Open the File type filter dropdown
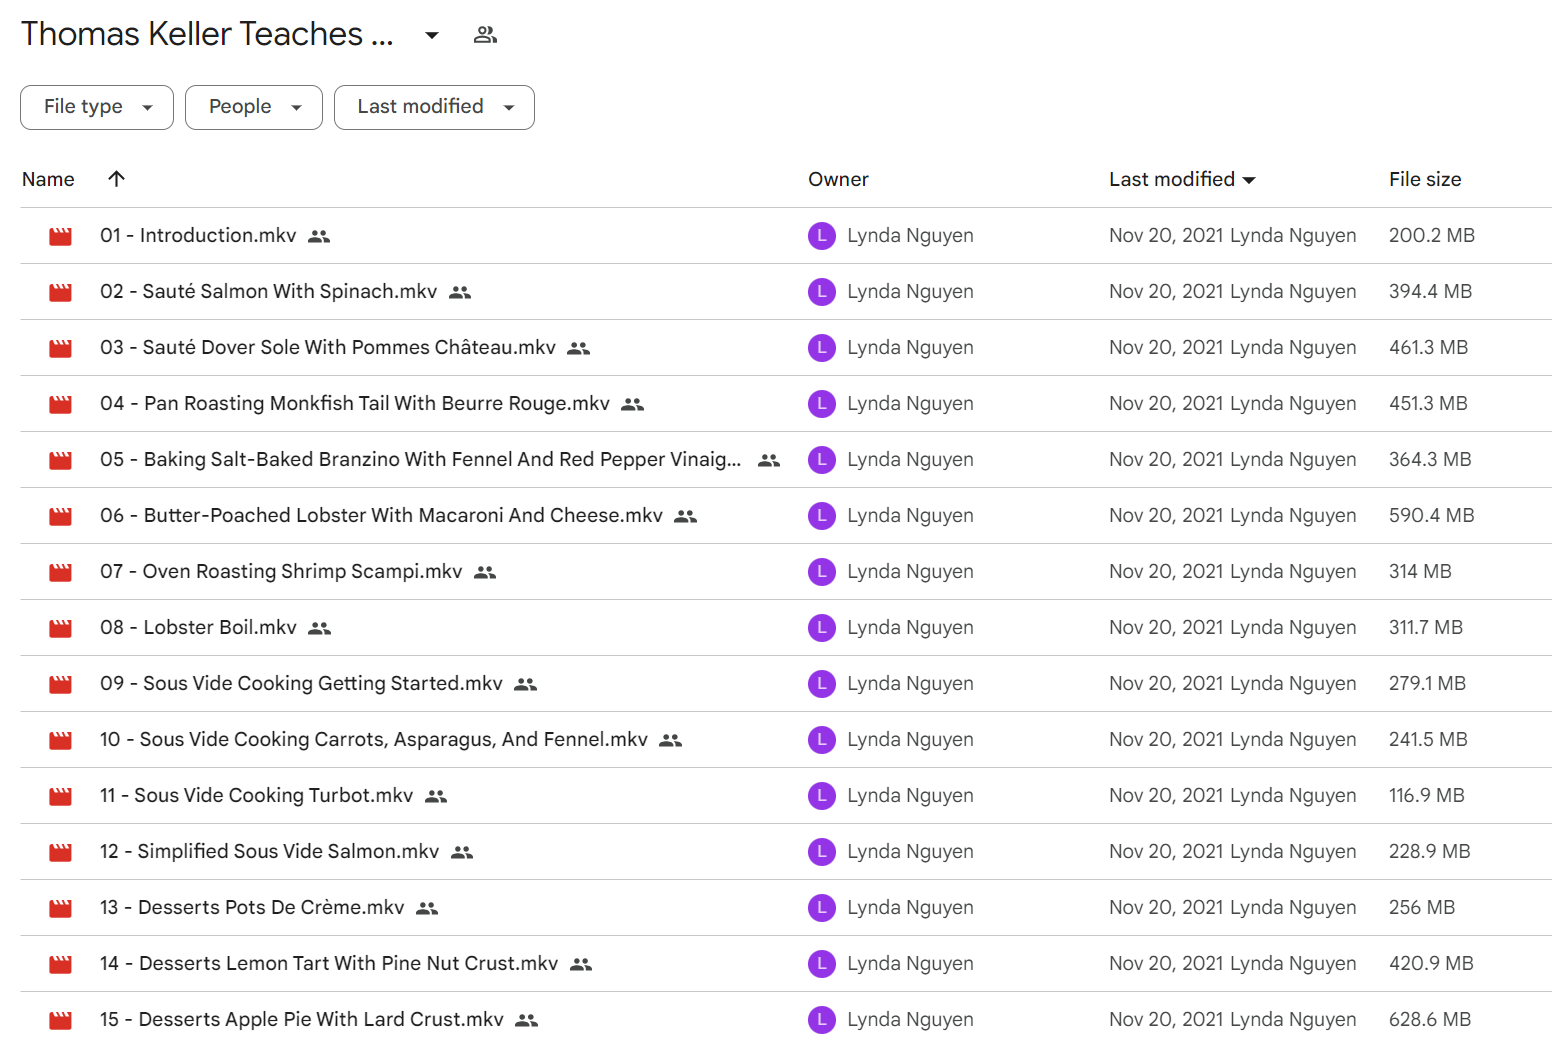1552x1047 pixels. (97, 107)
